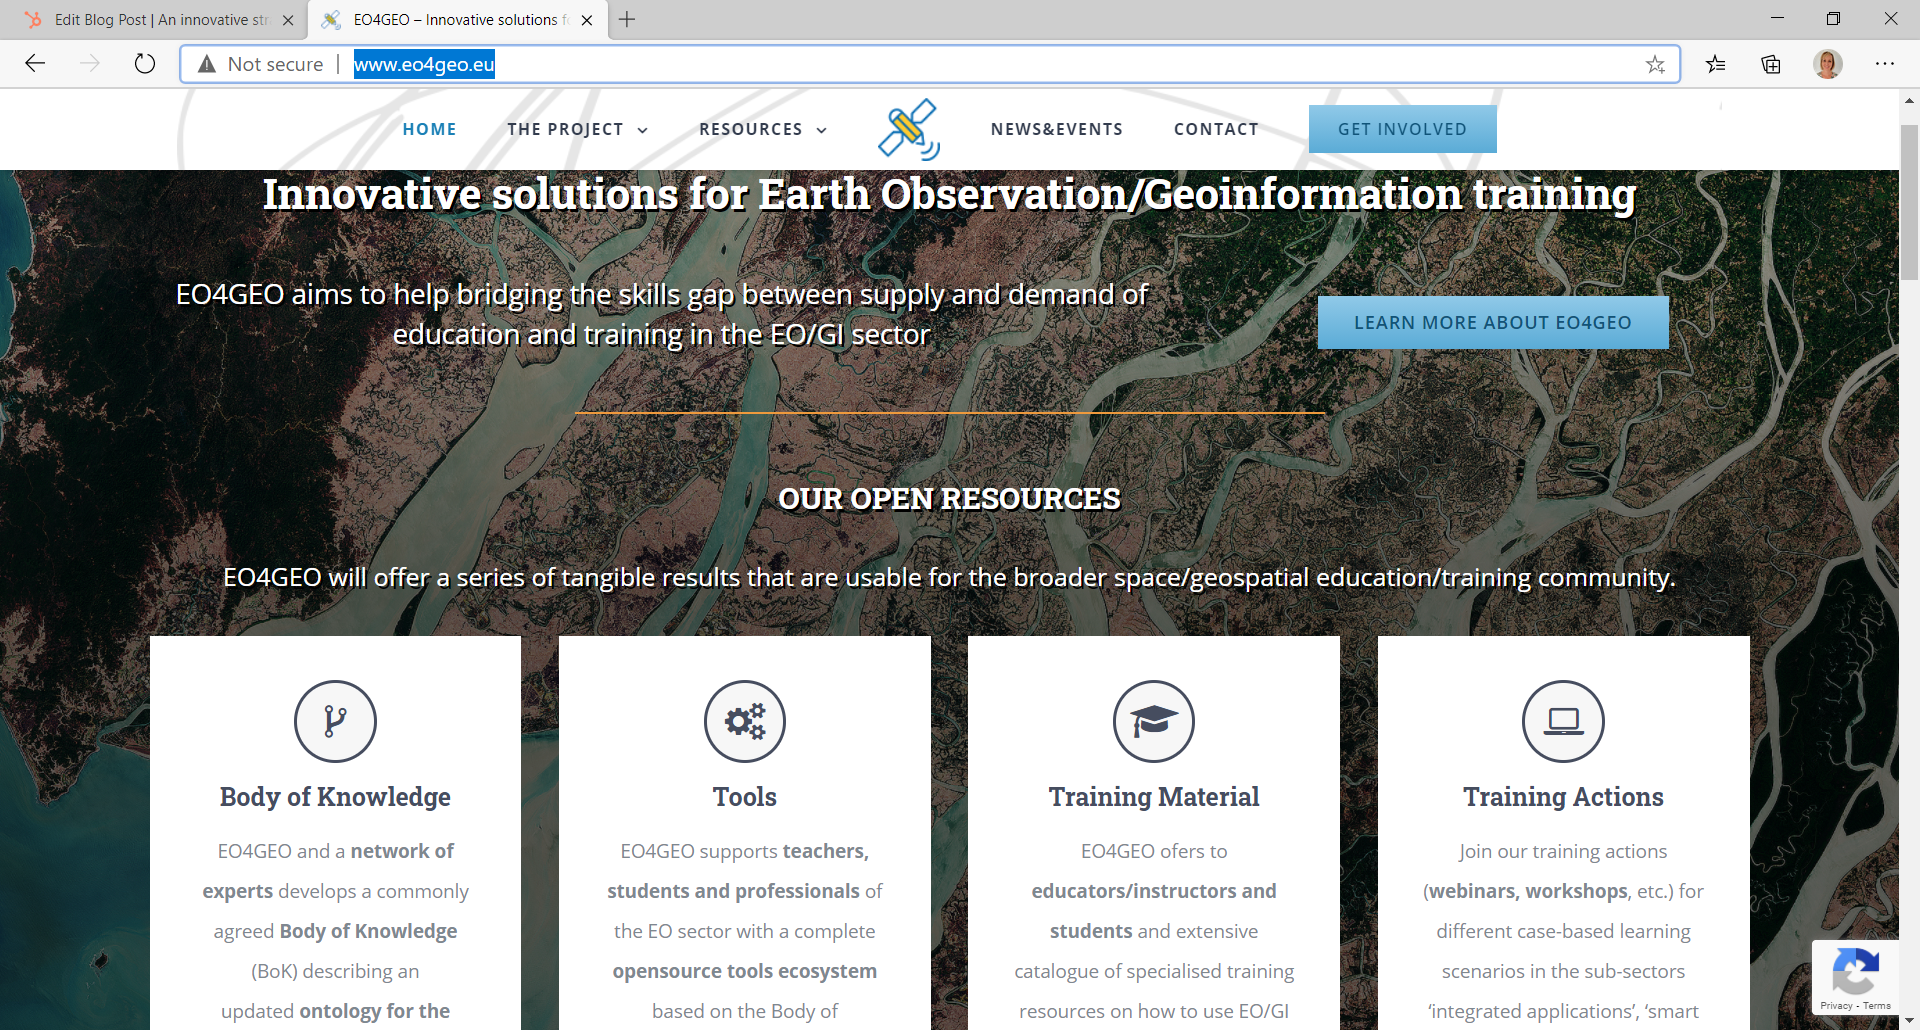This screenshot has width=1920, height=1030.
Task: Open the RESOURCES dropdown
Action: tap(762, 128)
